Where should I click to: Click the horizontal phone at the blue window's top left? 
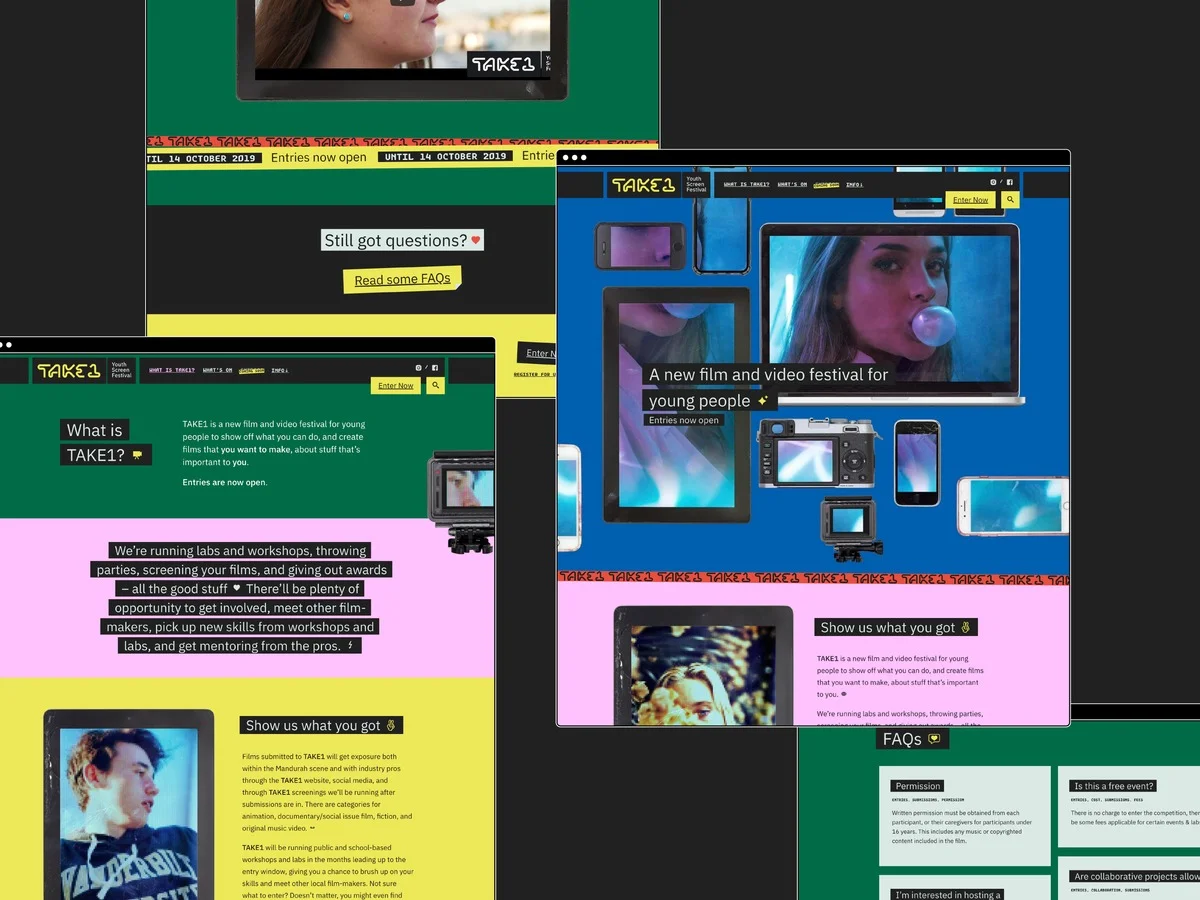640,246
